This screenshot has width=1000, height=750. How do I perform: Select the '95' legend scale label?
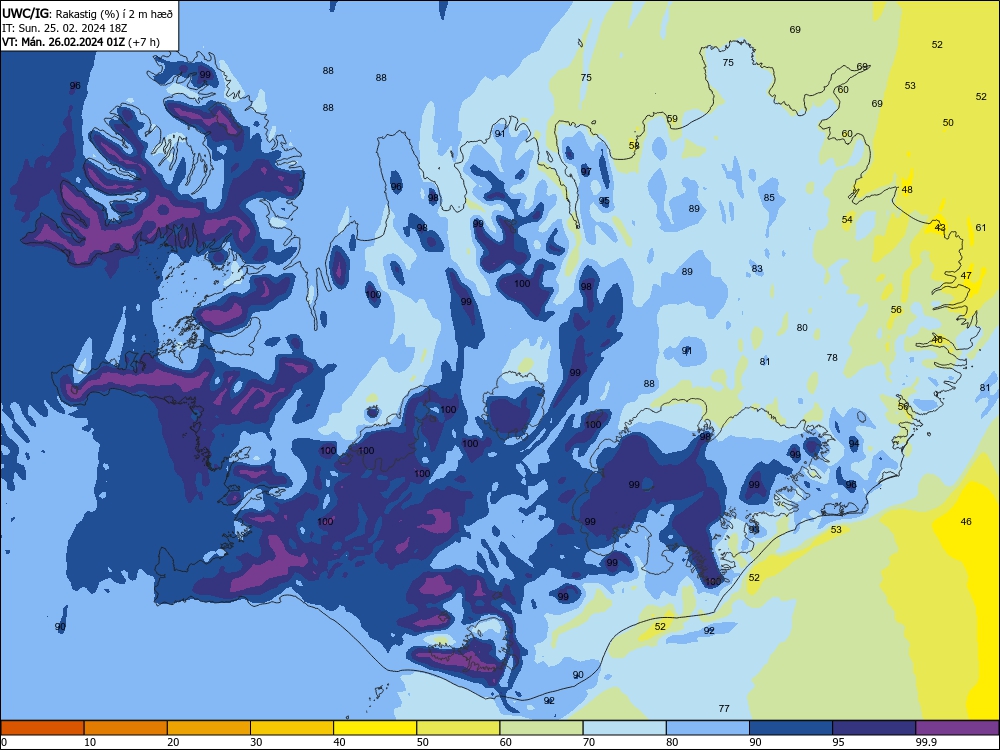click(838, 742)
